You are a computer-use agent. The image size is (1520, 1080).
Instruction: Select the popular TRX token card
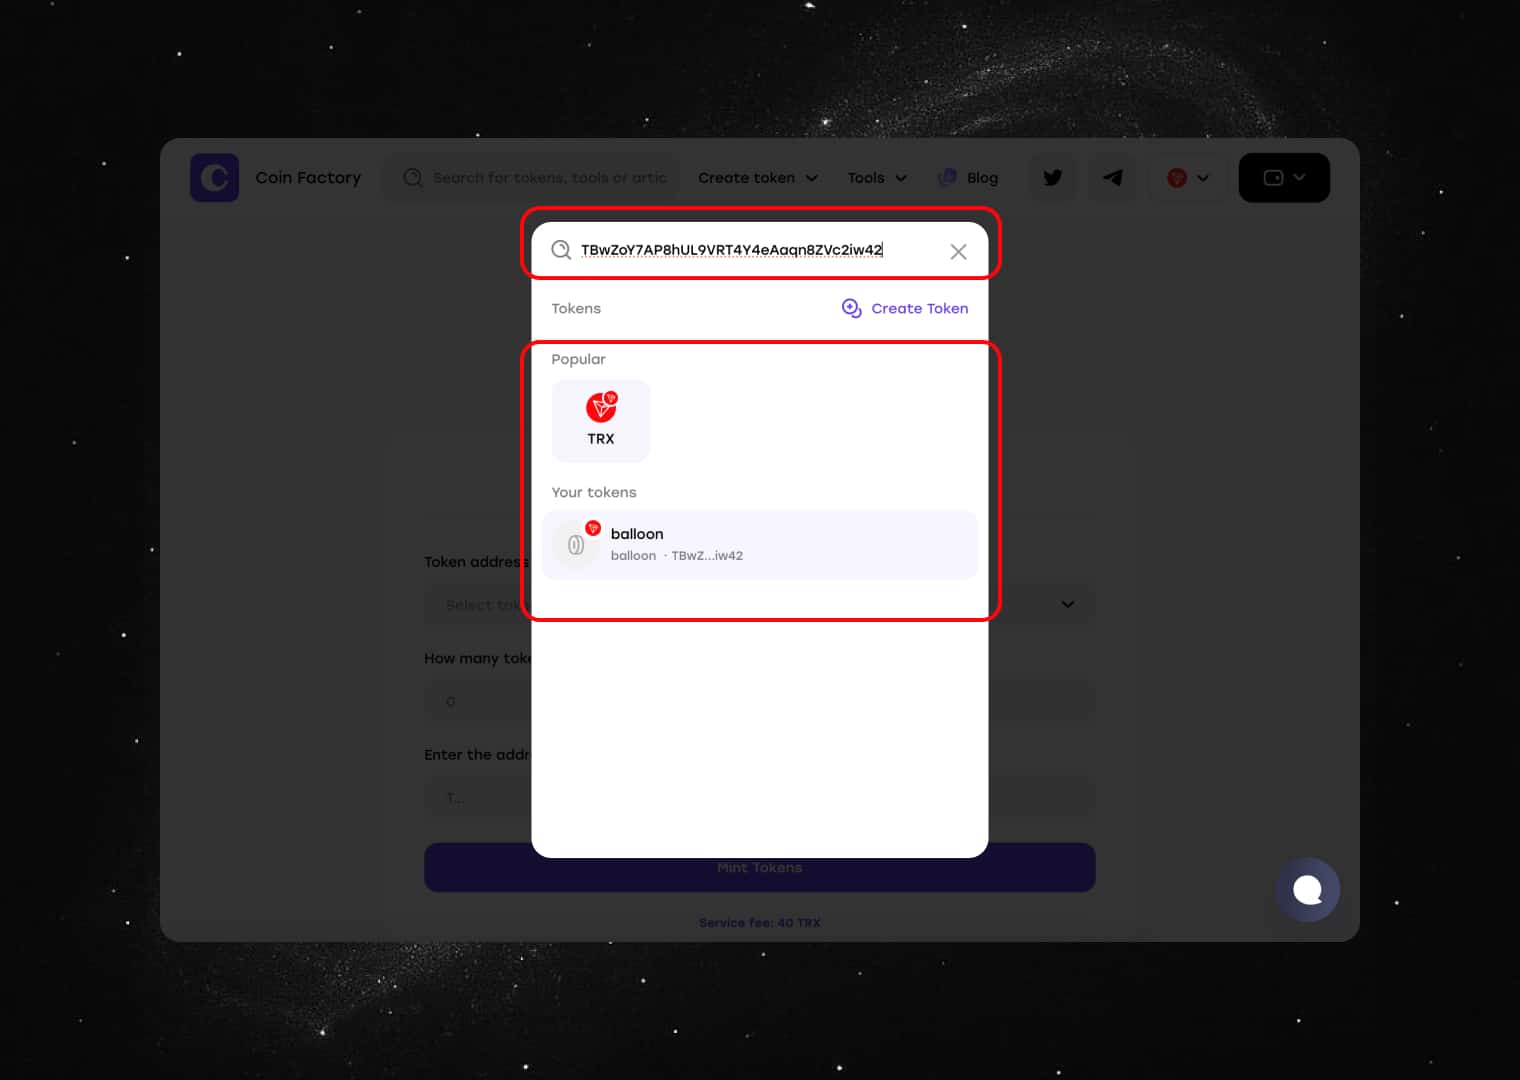pos(601,421)
